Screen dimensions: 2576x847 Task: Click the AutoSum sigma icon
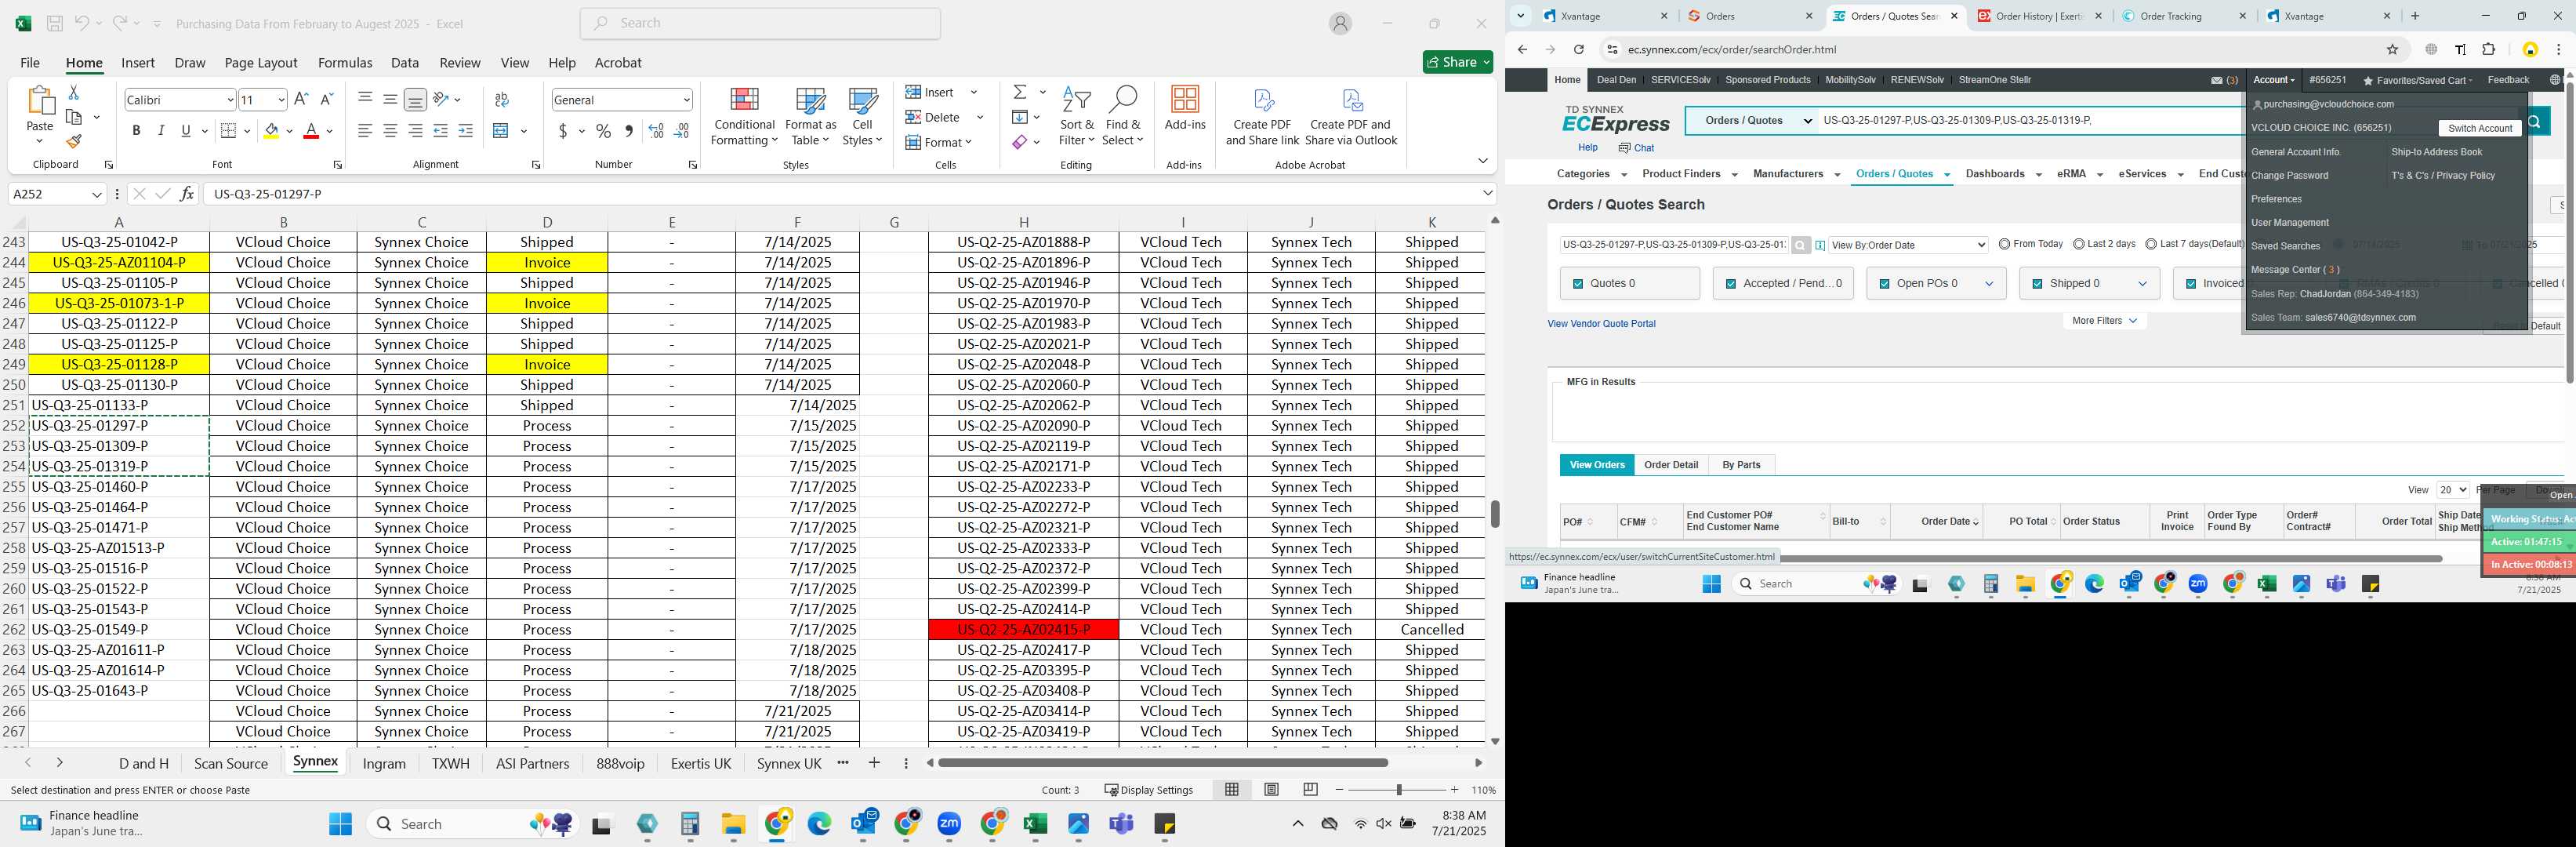pyautogui.click(x=1020, y=92)
